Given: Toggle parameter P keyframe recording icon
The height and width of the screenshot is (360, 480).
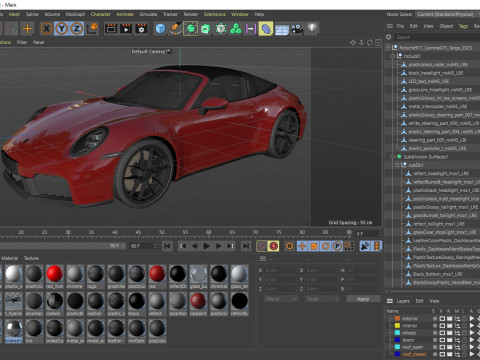Looking at the screenshot, I should pos(337,246).
